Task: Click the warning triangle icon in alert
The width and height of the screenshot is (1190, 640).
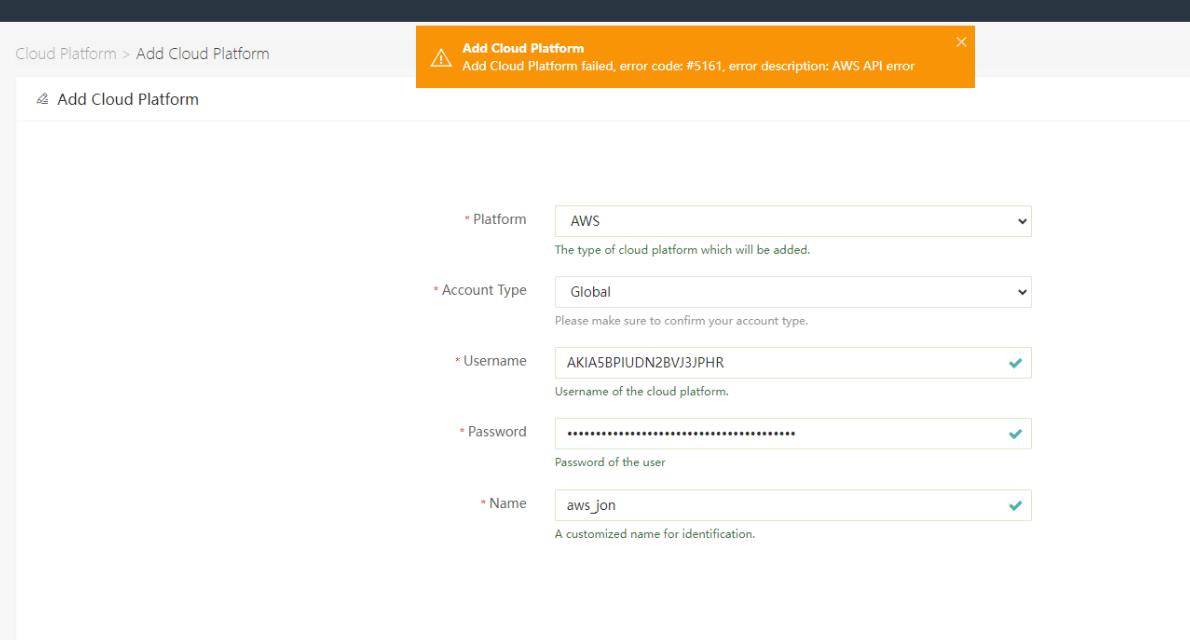Action: pyautogui.click(x=441, y=58)
